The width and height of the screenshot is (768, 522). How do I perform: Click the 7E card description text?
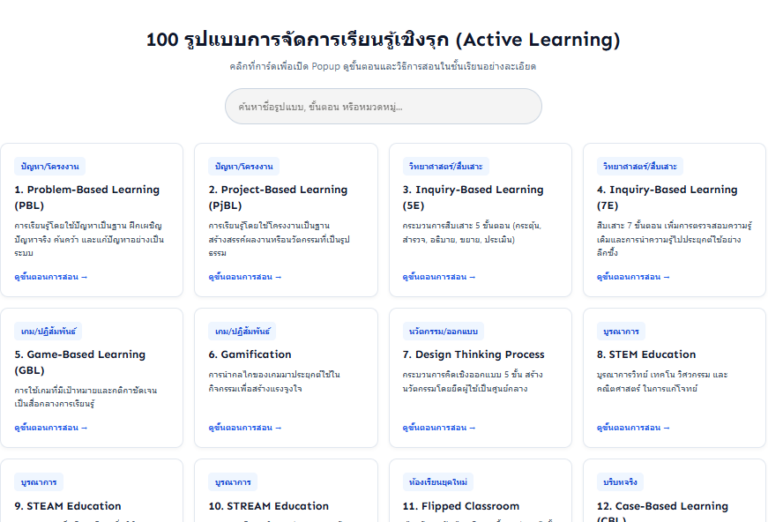click(674, 239)
